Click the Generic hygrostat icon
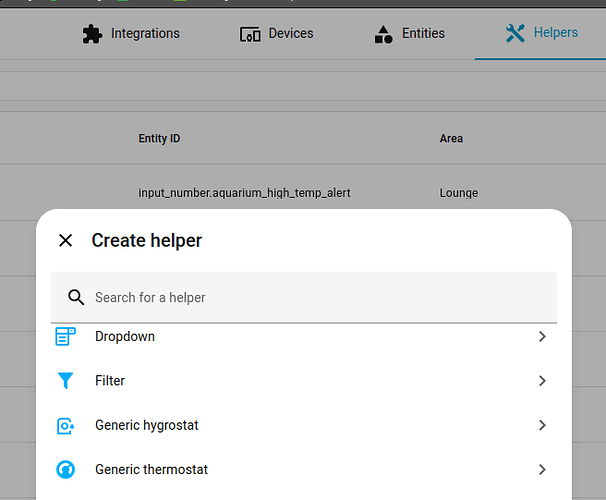The height and width of the screenshot is (500, 606). [x=65, y=426]
